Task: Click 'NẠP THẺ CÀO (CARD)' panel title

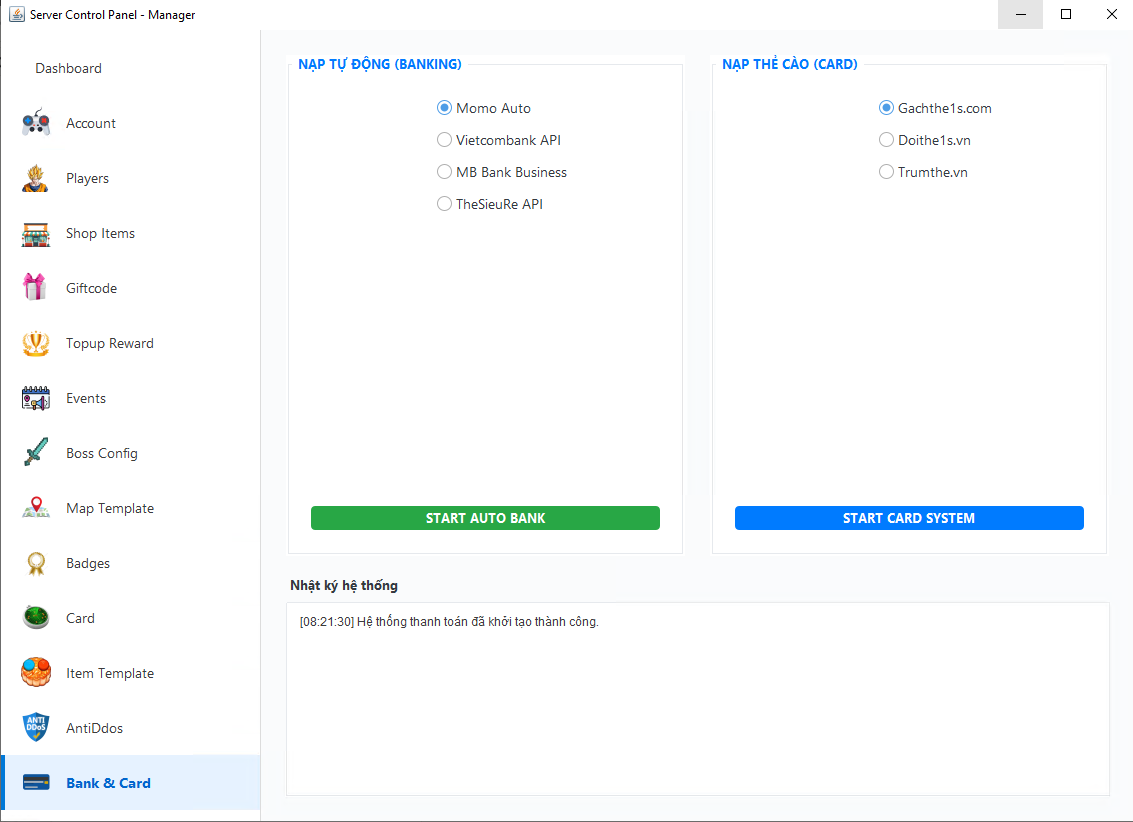Action: coord(790,64)
